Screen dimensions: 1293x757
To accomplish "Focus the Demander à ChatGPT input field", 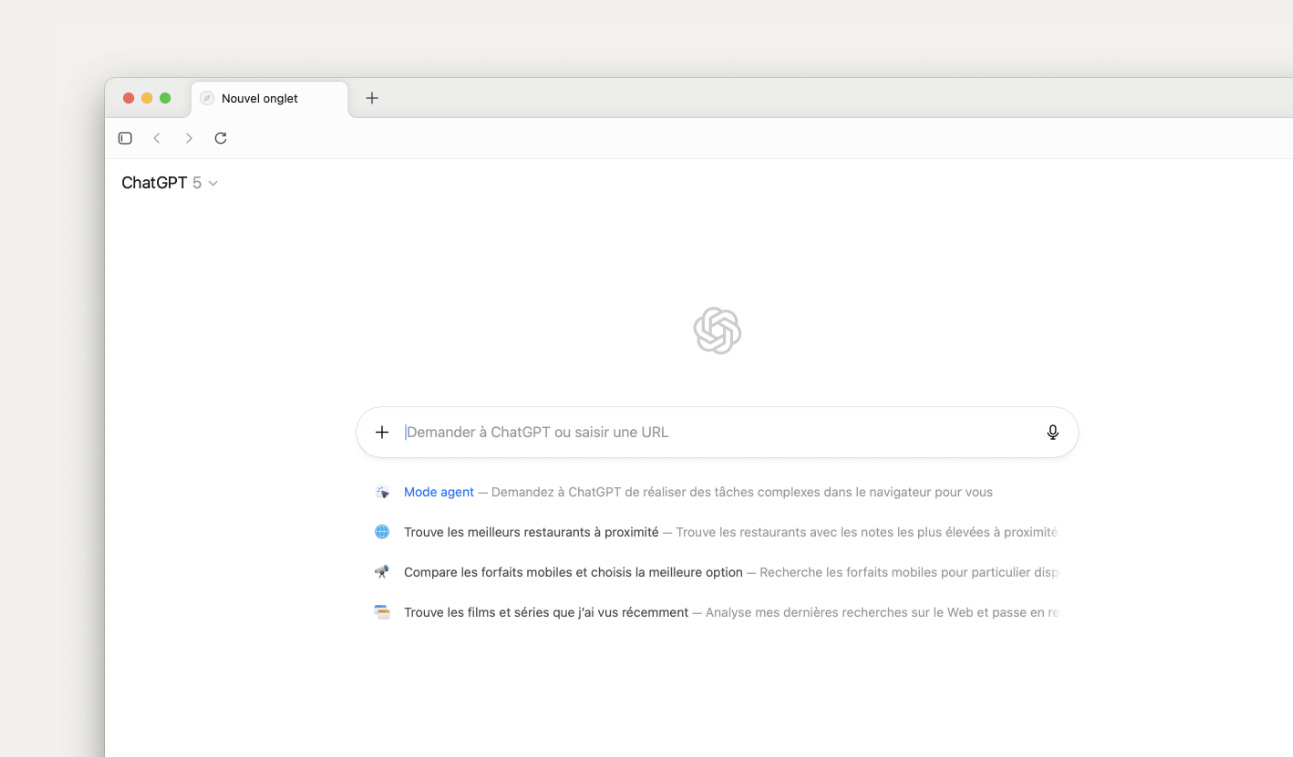I will point(717,432).
